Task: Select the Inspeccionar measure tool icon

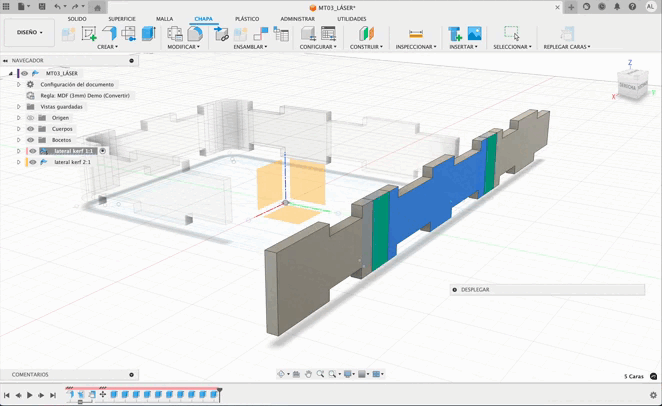Action: 415,34
